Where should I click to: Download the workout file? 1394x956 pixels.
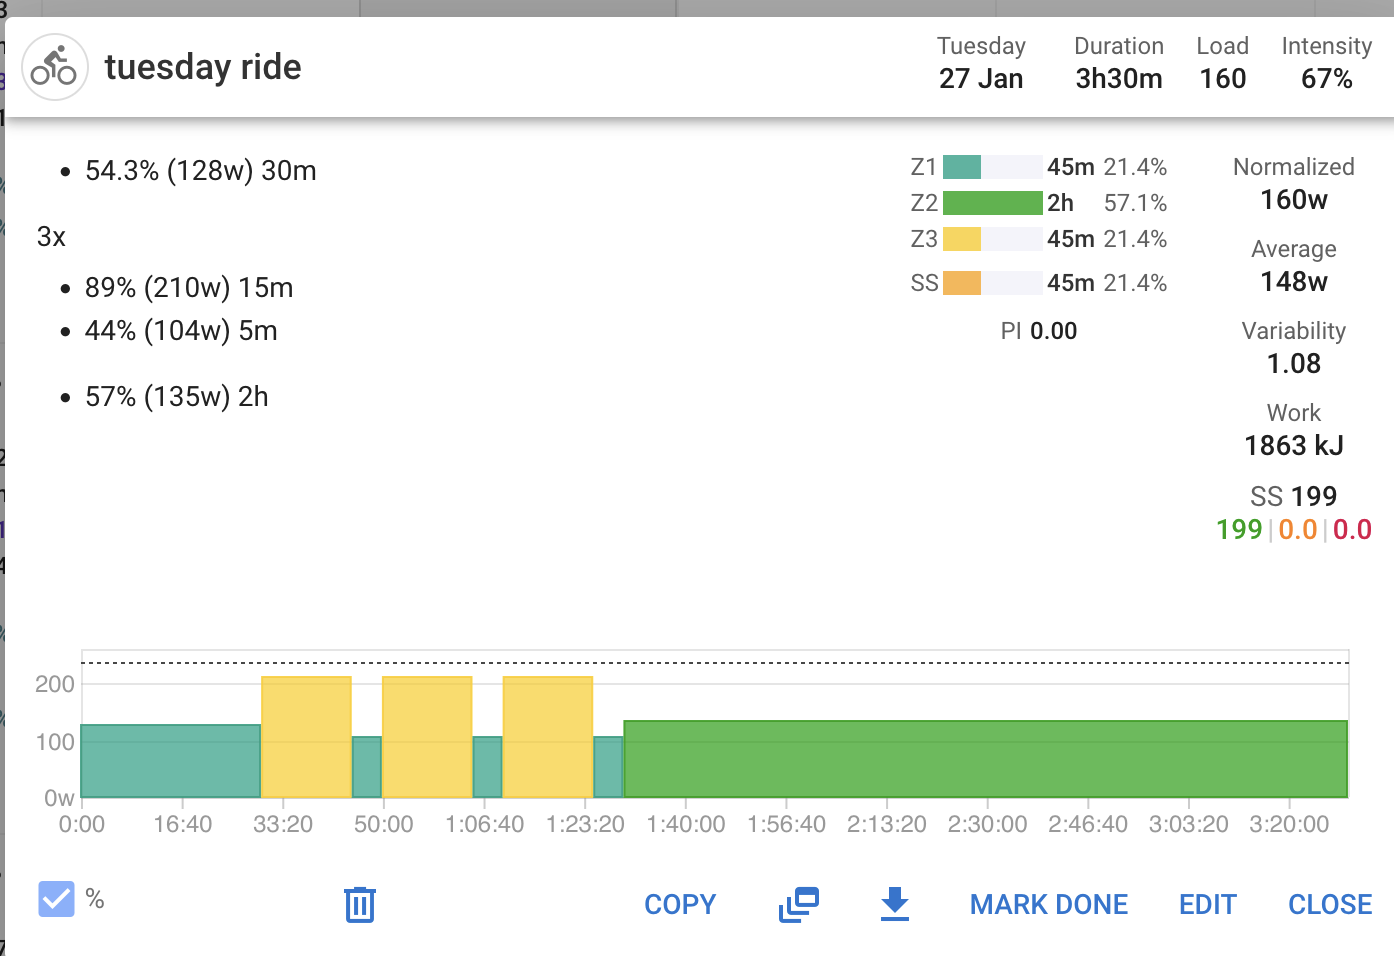pos(894,904)
